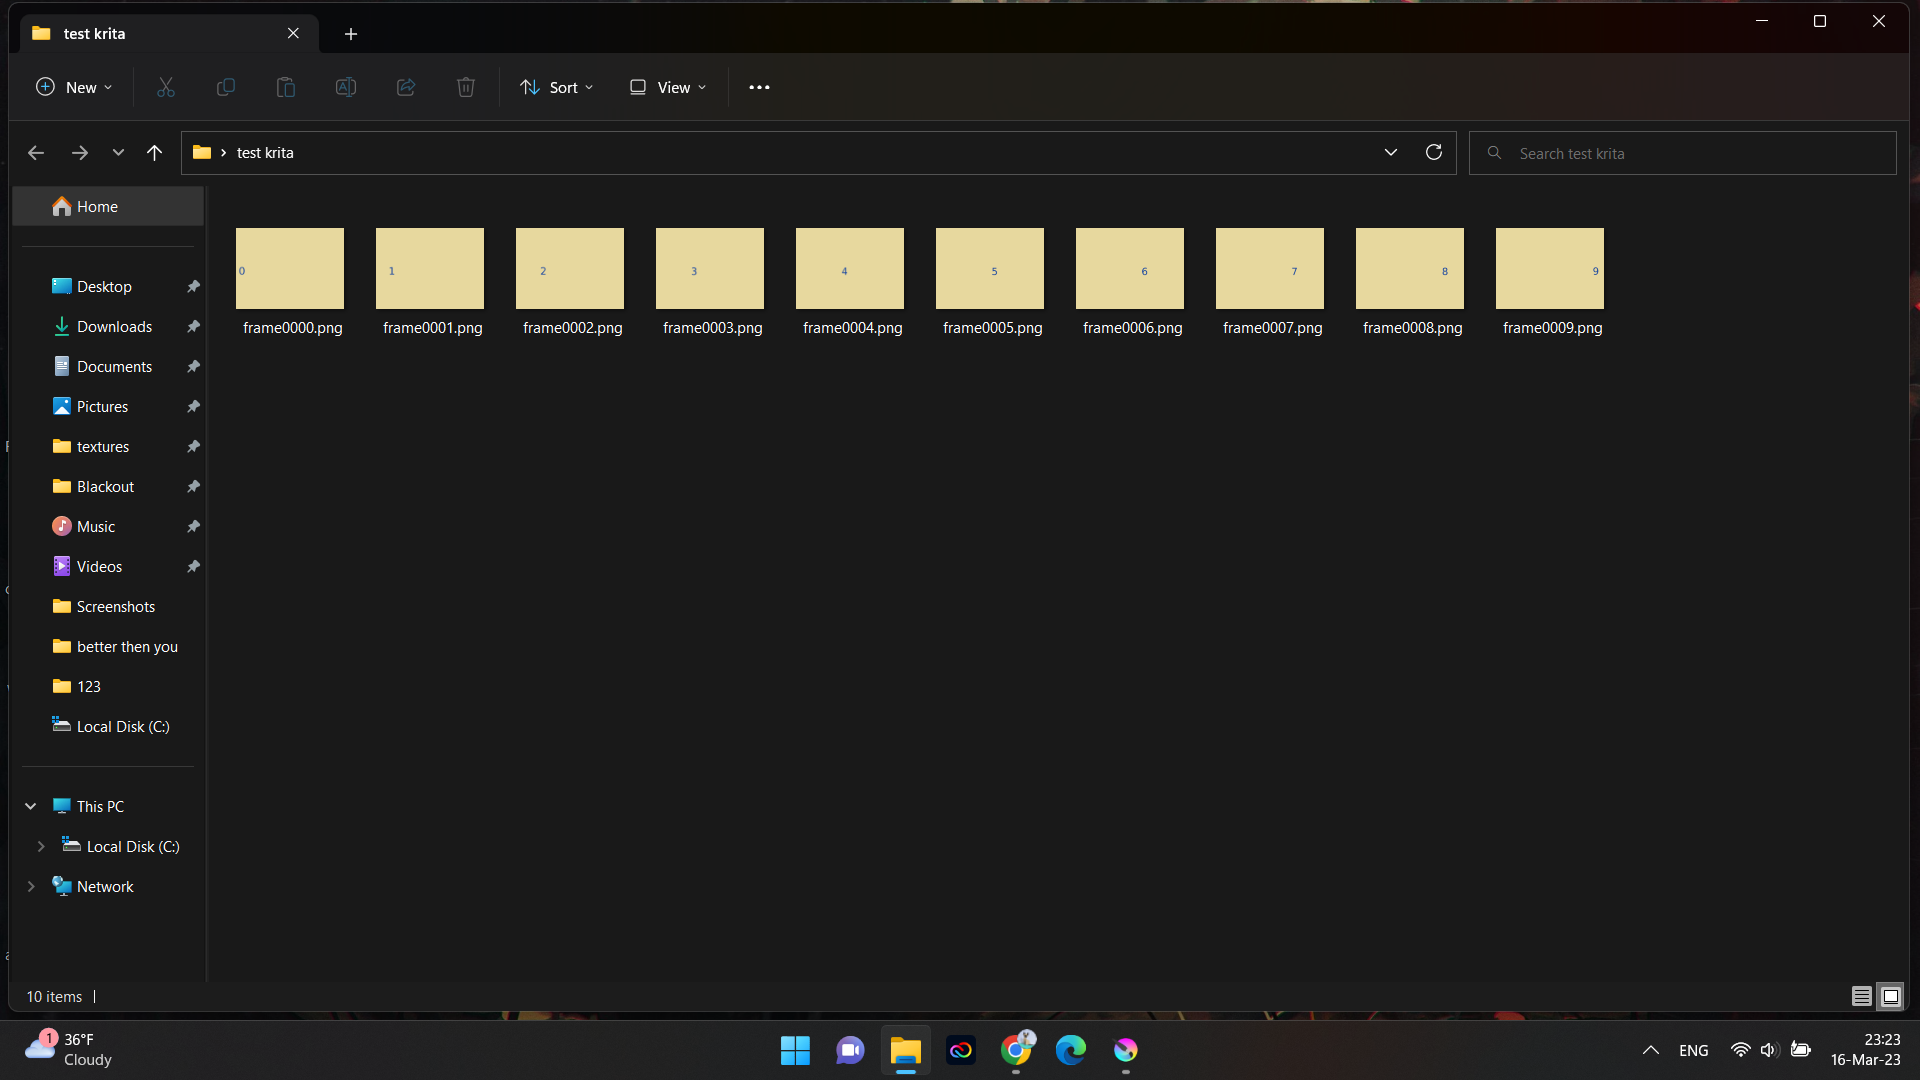The height and width of the screenshot is (1080, 1920).
Task: Switch to large thumbnails view in the status bar
Action: (1890, 996)
